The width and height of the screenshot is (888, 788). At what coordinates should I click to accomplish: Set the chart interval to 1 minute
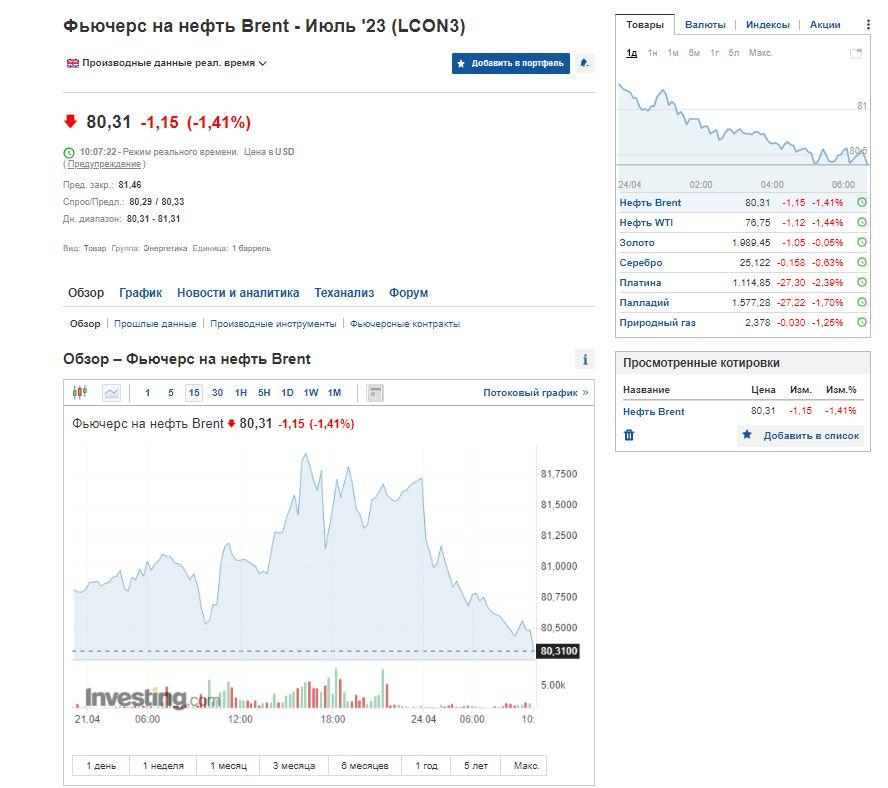coord(148,393)
